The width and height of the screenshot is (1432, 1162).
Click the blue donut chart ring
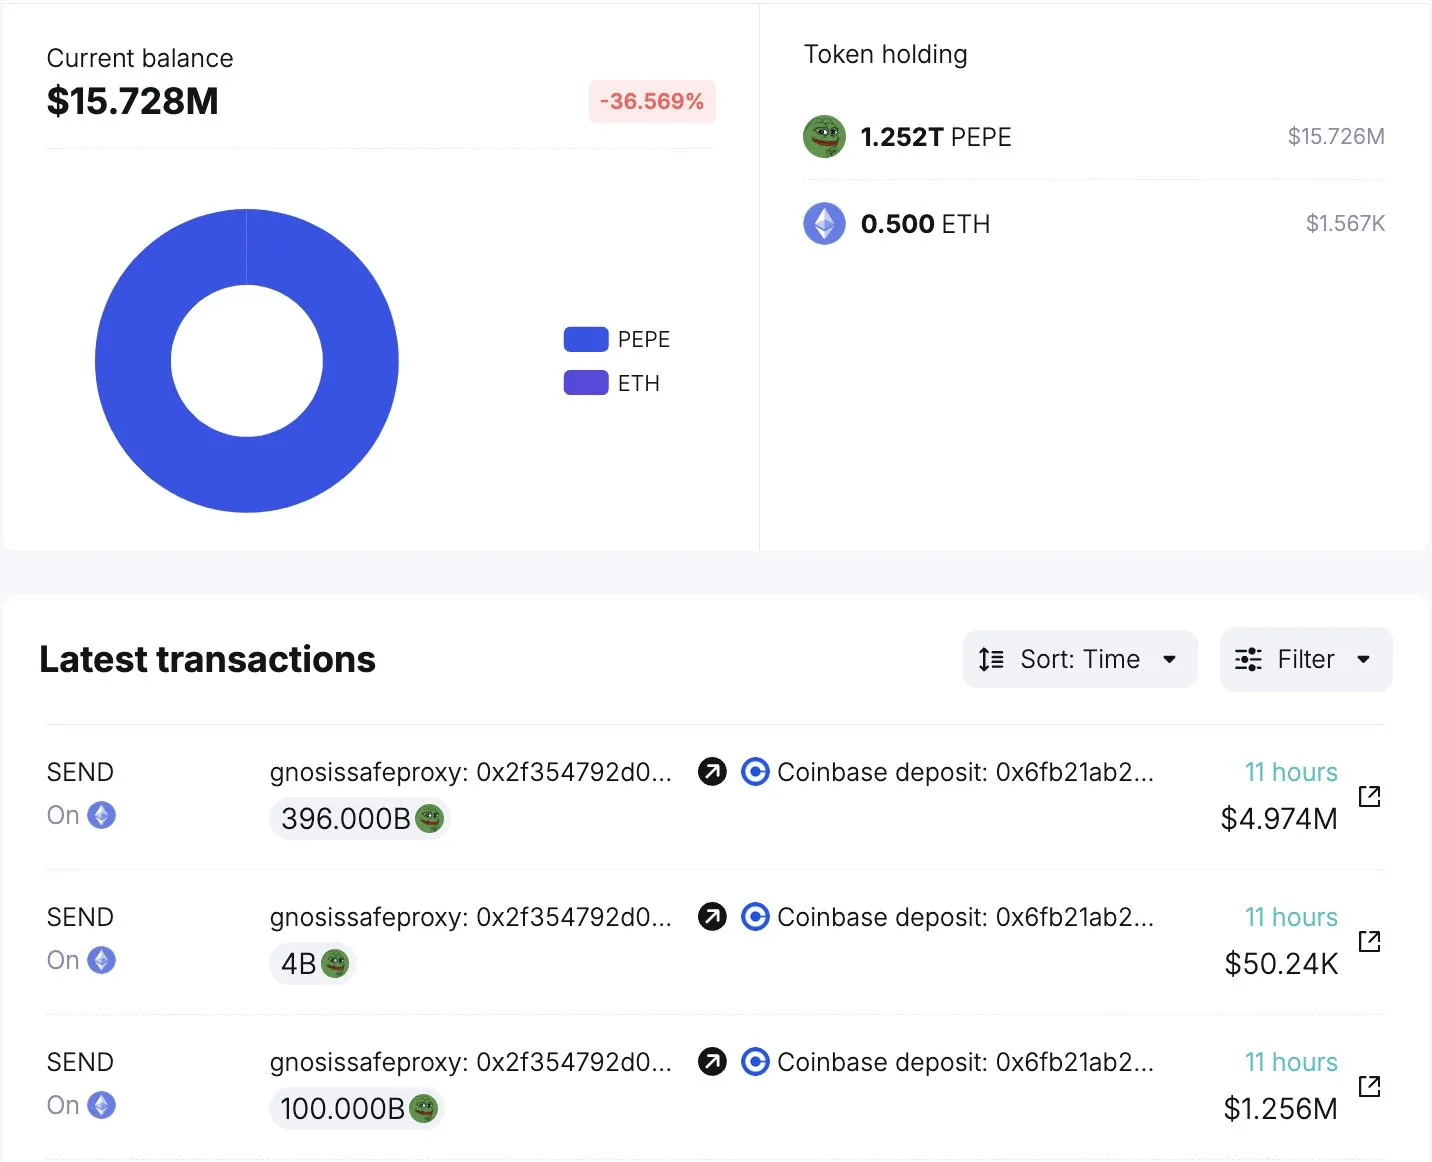pyautogui.click(x=133, y=361)
